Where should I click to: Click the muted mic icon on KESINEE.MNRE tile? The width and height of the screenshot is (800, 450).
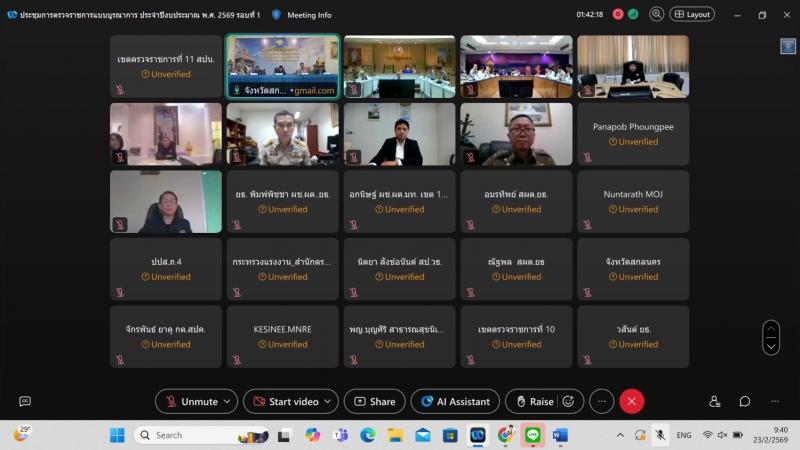pos(237,360)
